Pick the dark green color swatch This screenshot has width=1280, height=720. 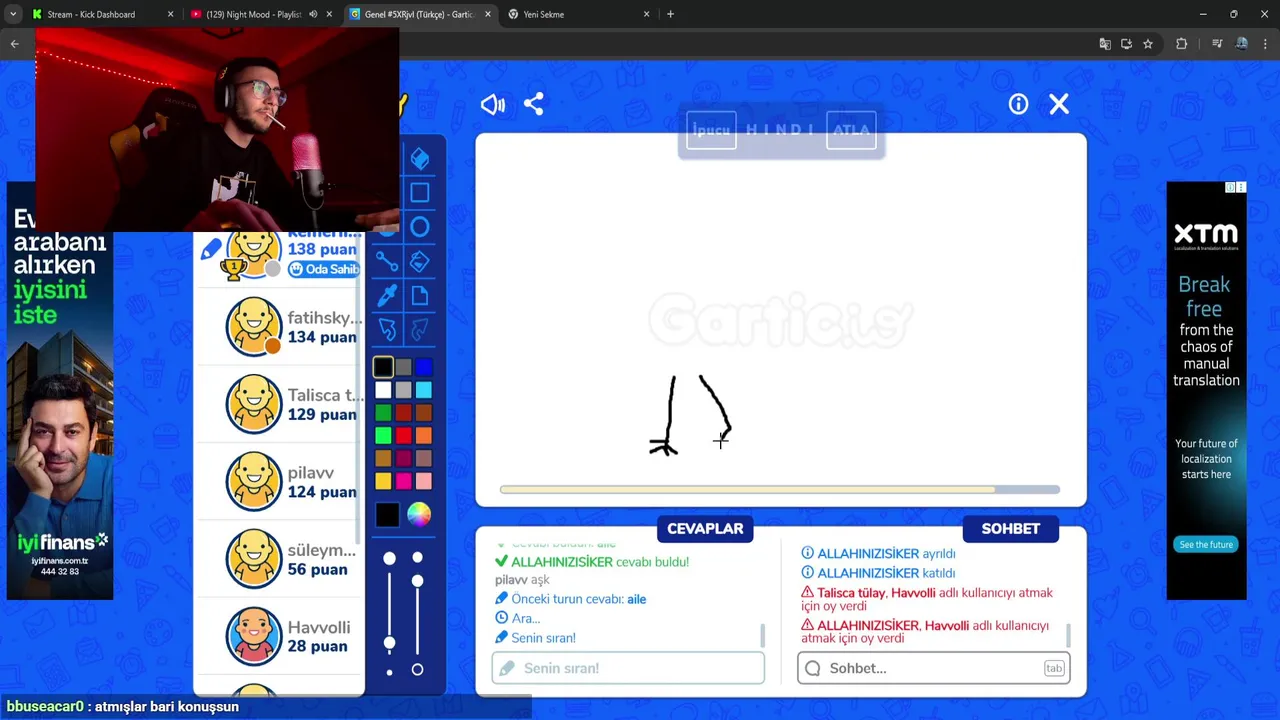point(383,412)
